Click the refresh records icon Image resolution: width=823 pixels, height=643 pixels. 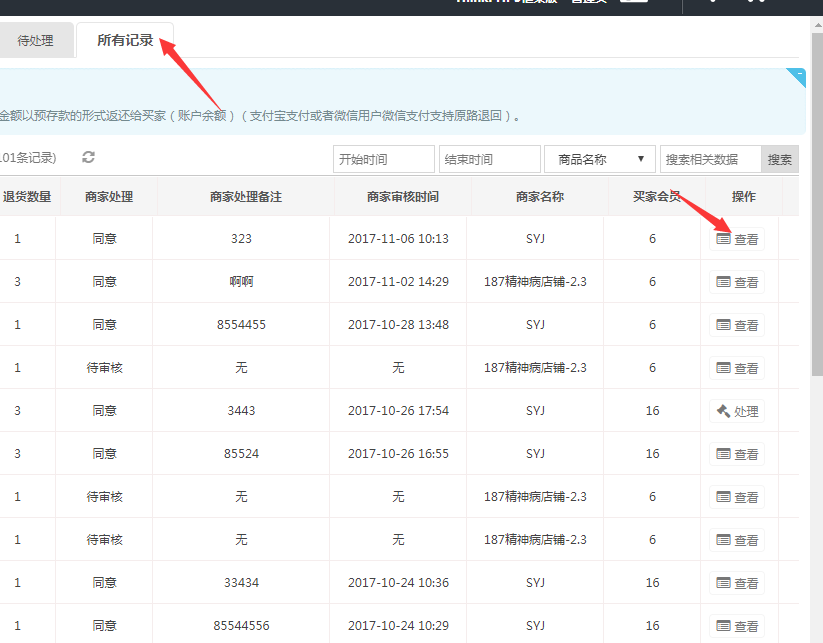pyautogui.click(x=88, y=158)
